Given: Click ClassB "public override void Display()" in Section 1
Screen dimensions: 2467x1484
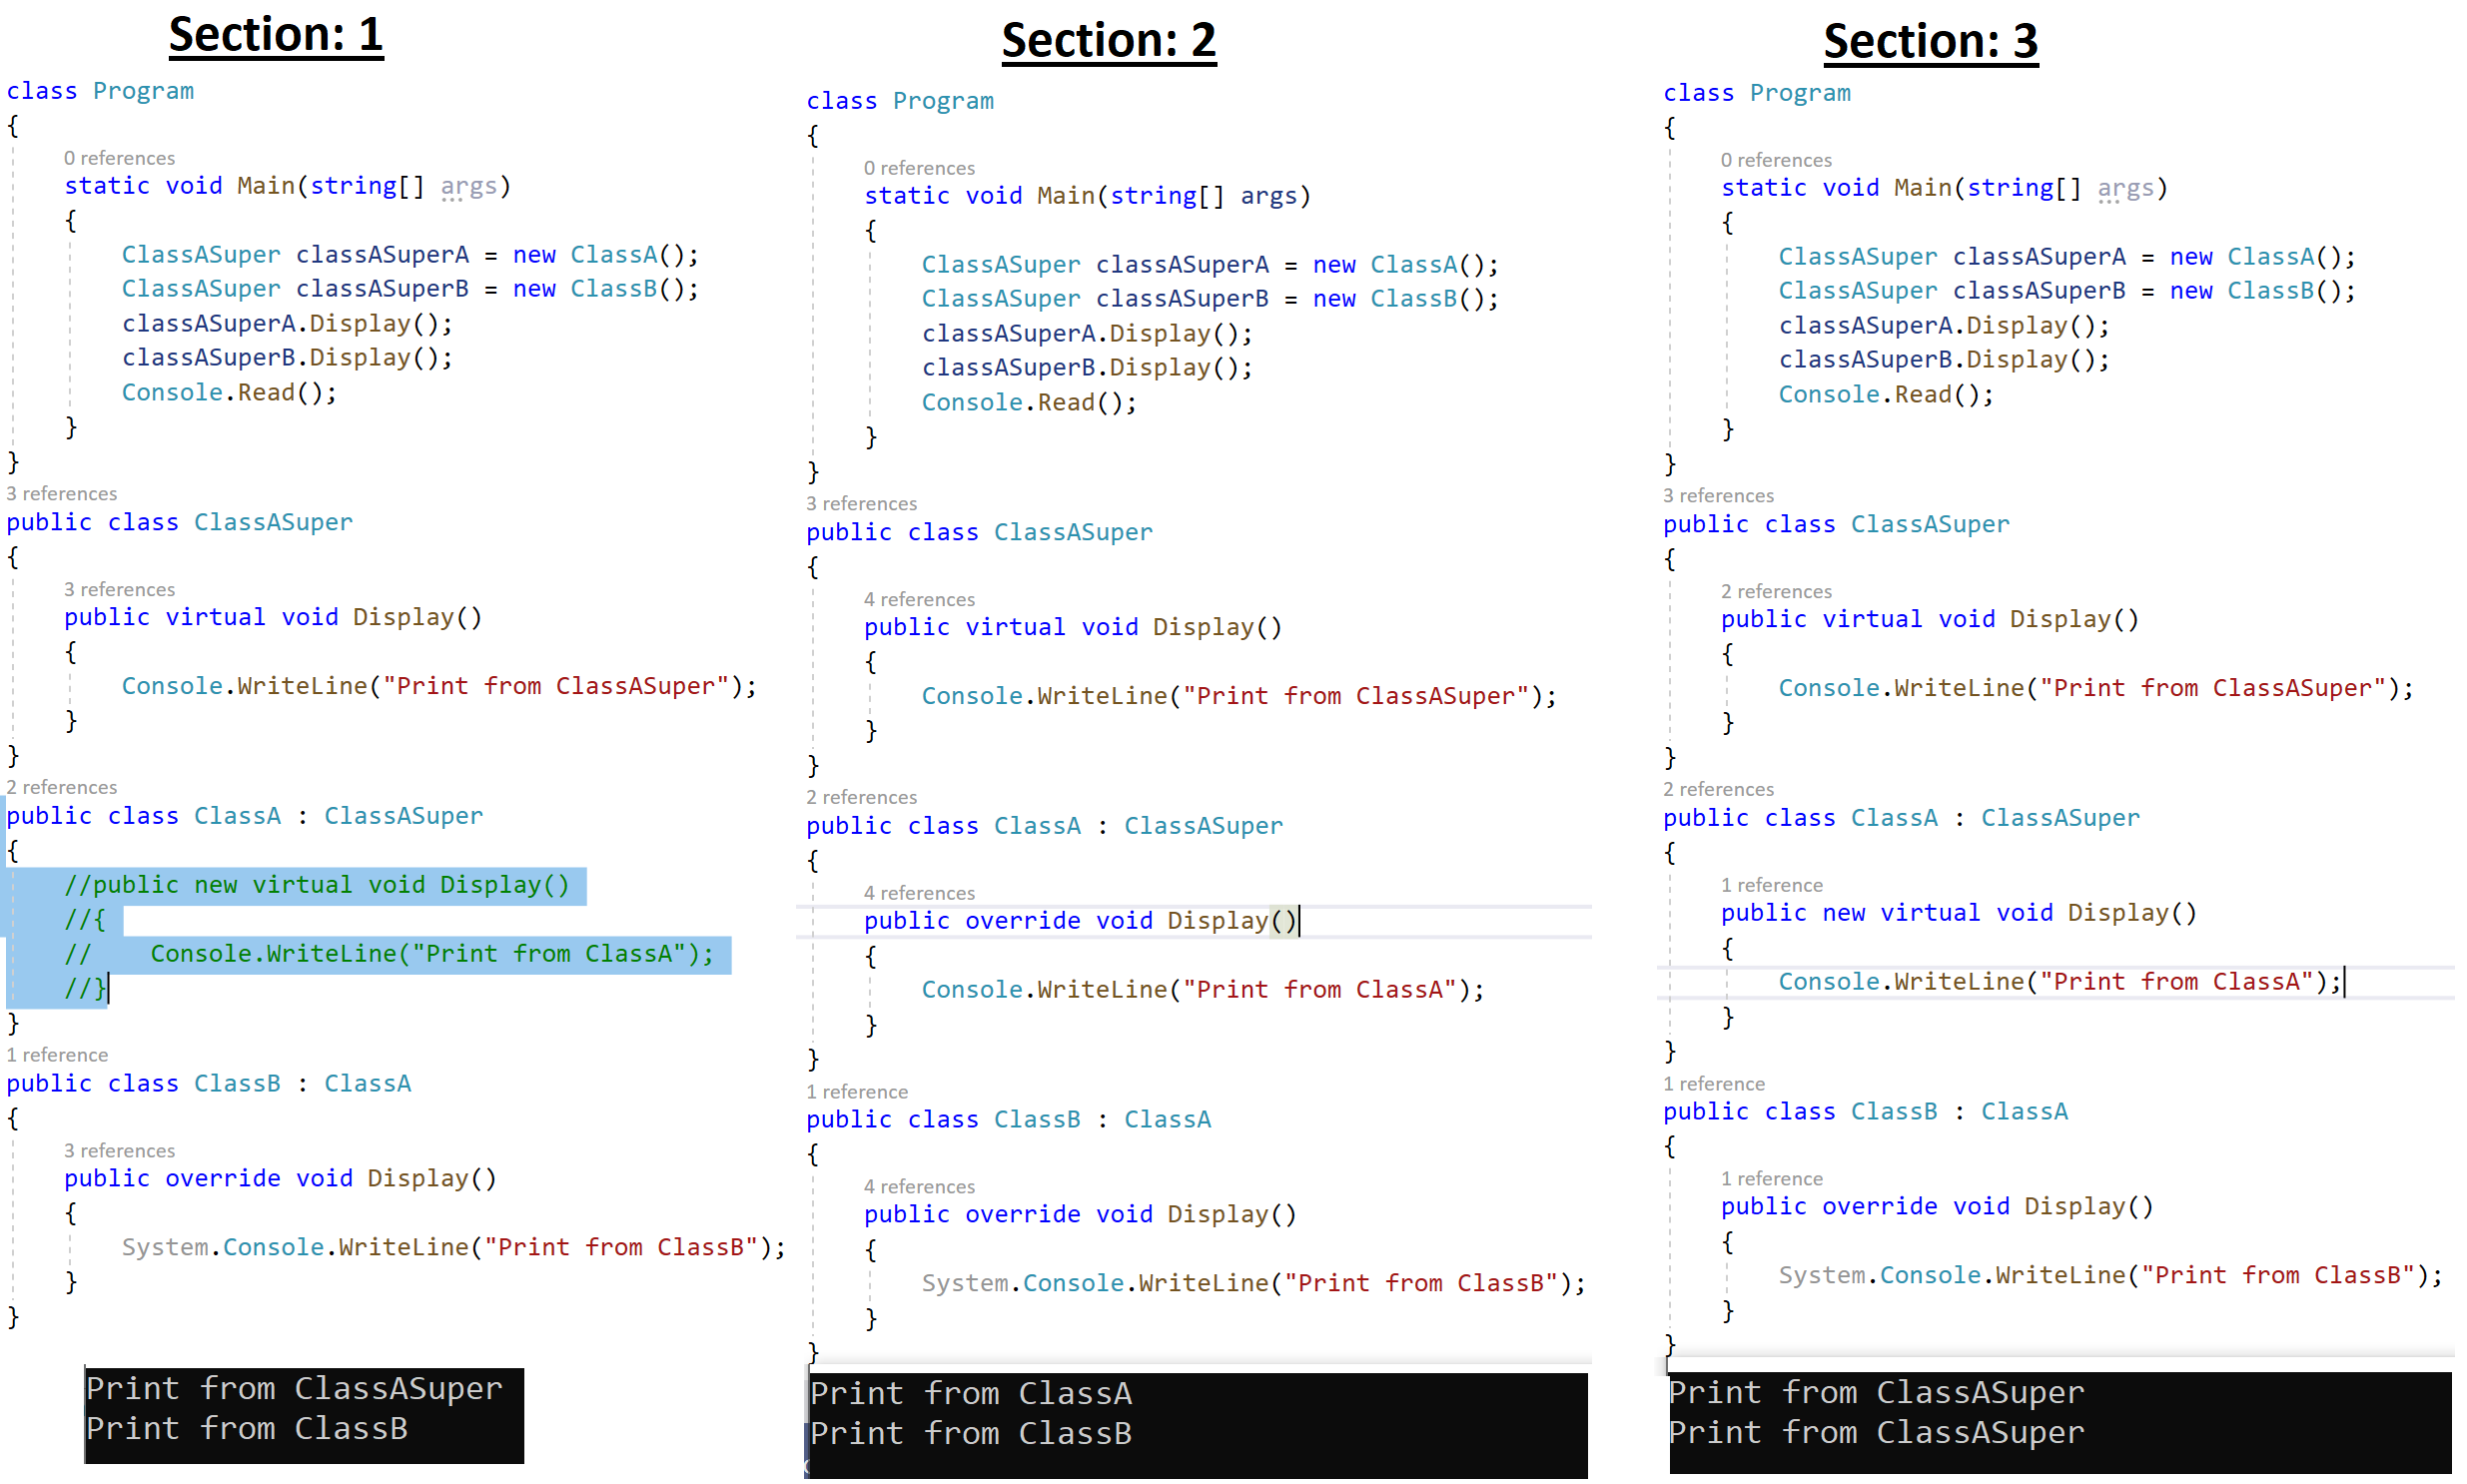Looking at the screenshot, I should (x=280, y=1178).
